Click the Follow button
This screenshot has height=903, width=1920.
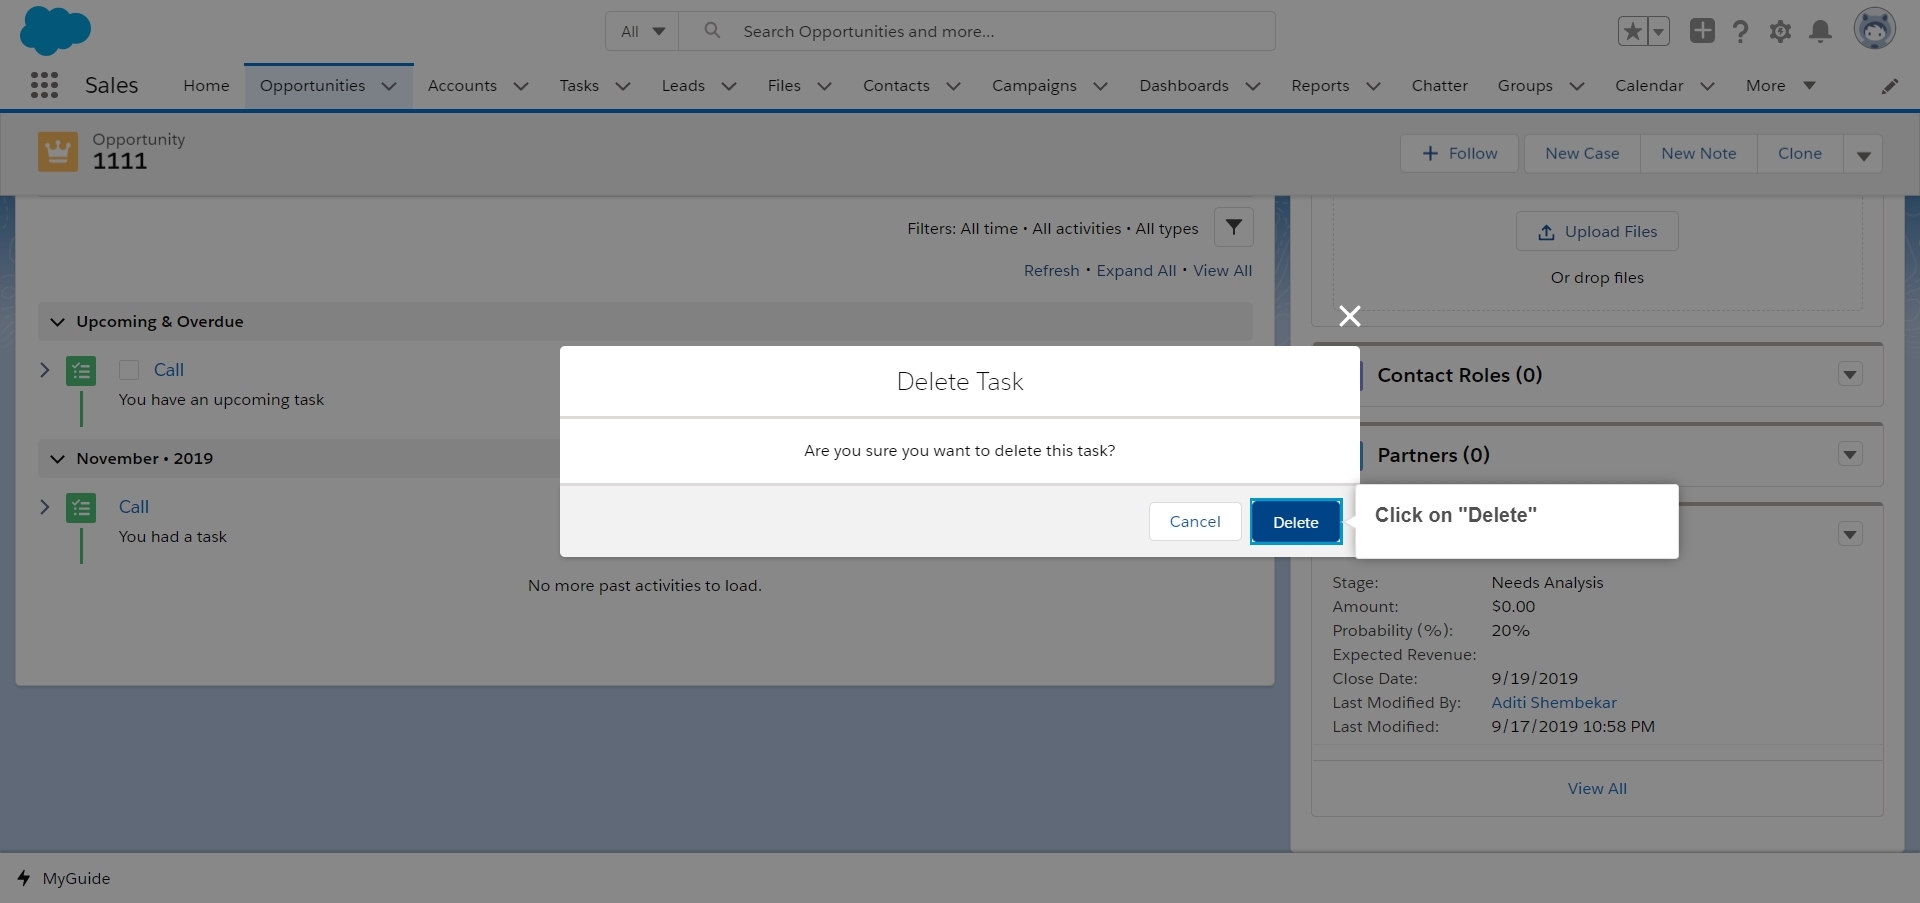click(x=1459, y=154)
